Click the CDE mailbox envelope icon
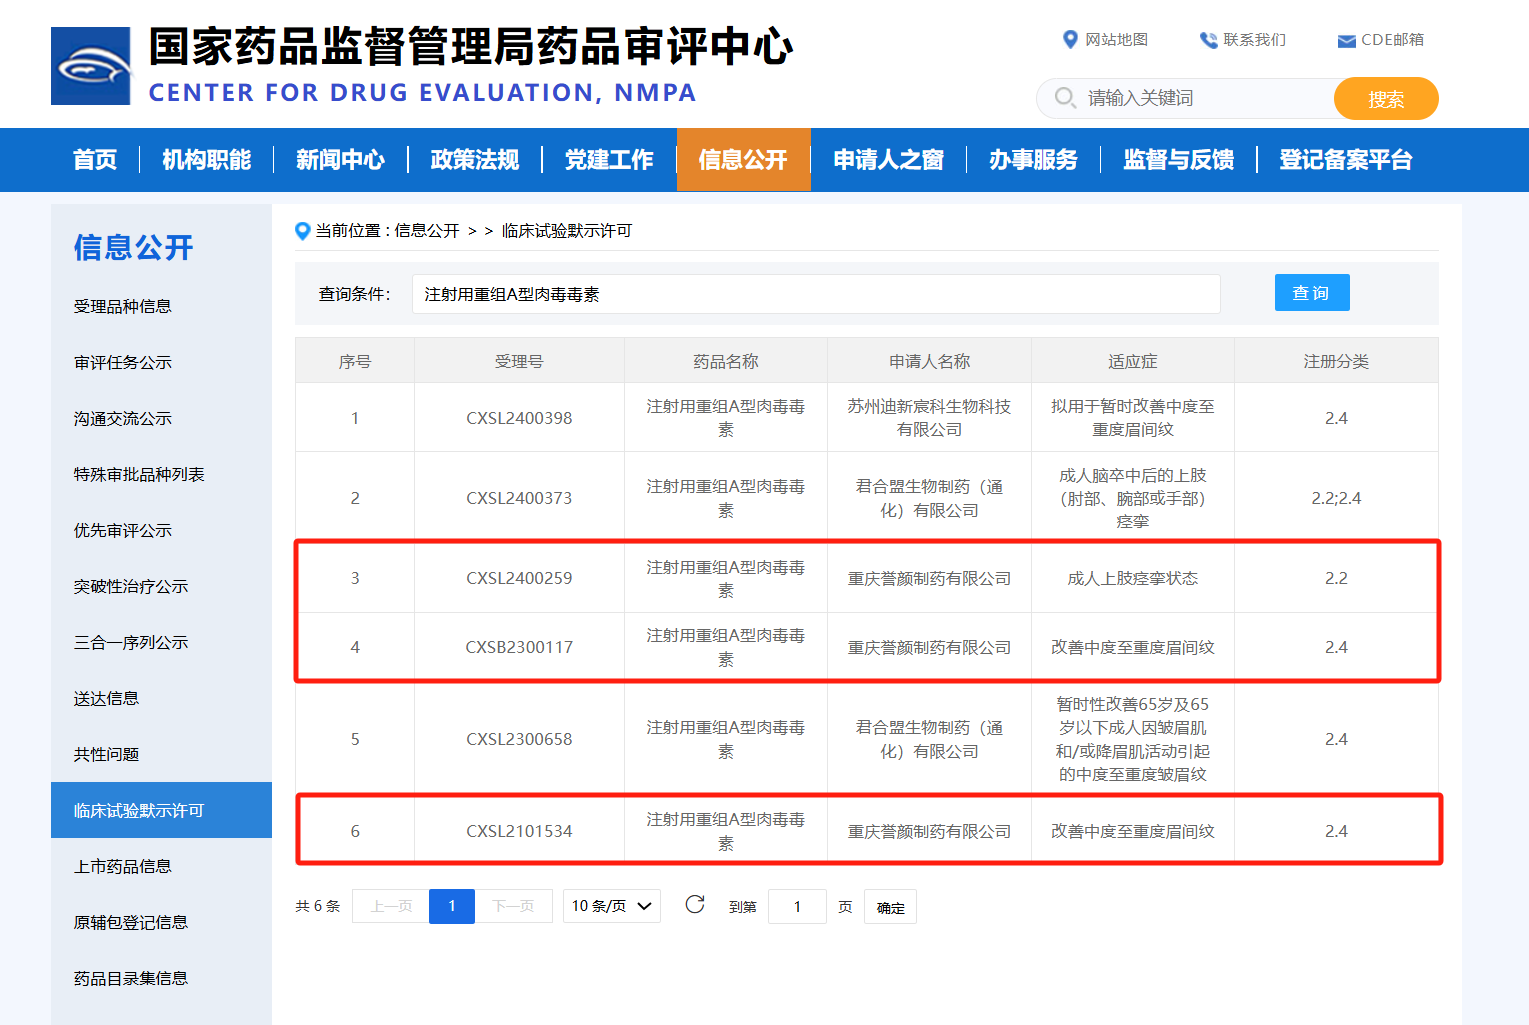 [x=1346, y=41]
